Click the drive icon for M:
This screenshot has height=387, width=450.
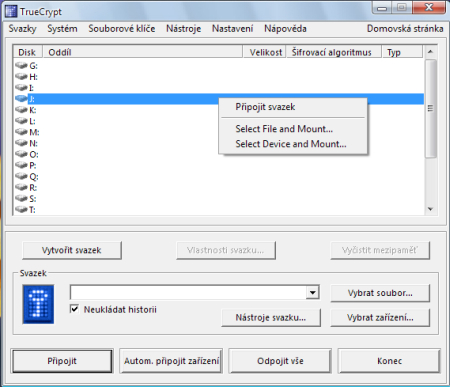21,132
